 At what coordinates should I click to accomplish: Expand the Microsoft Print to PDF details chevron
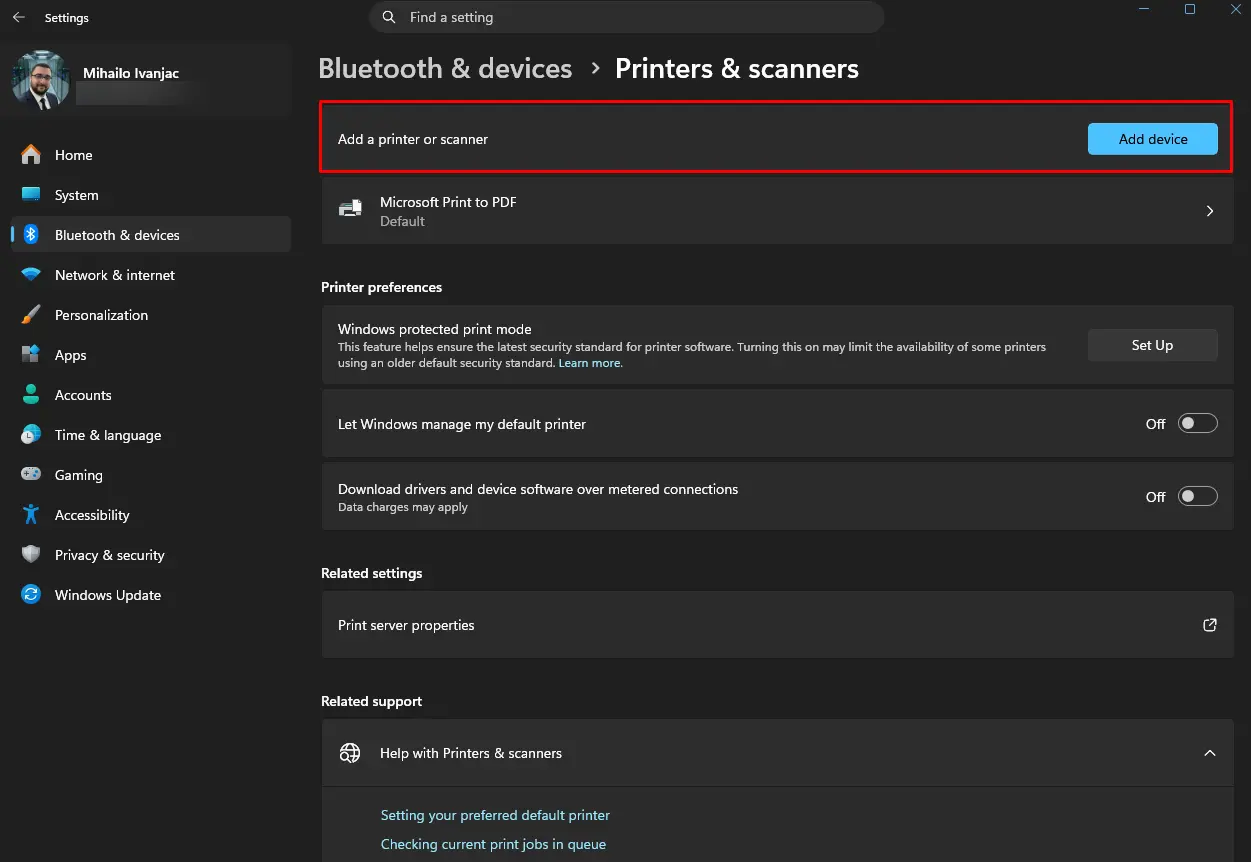[x=1209, y=210]
